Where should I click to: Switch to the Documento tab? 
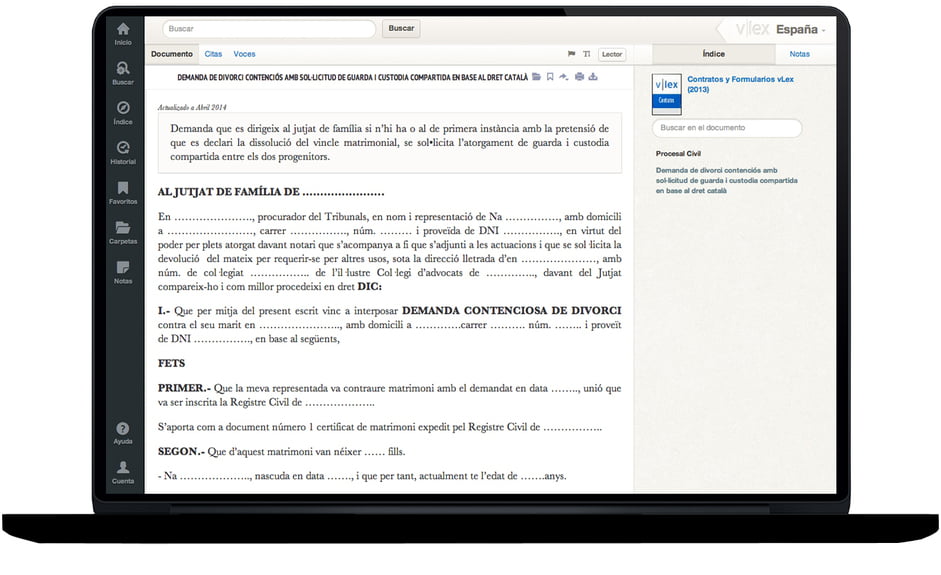tap(172, 54)
